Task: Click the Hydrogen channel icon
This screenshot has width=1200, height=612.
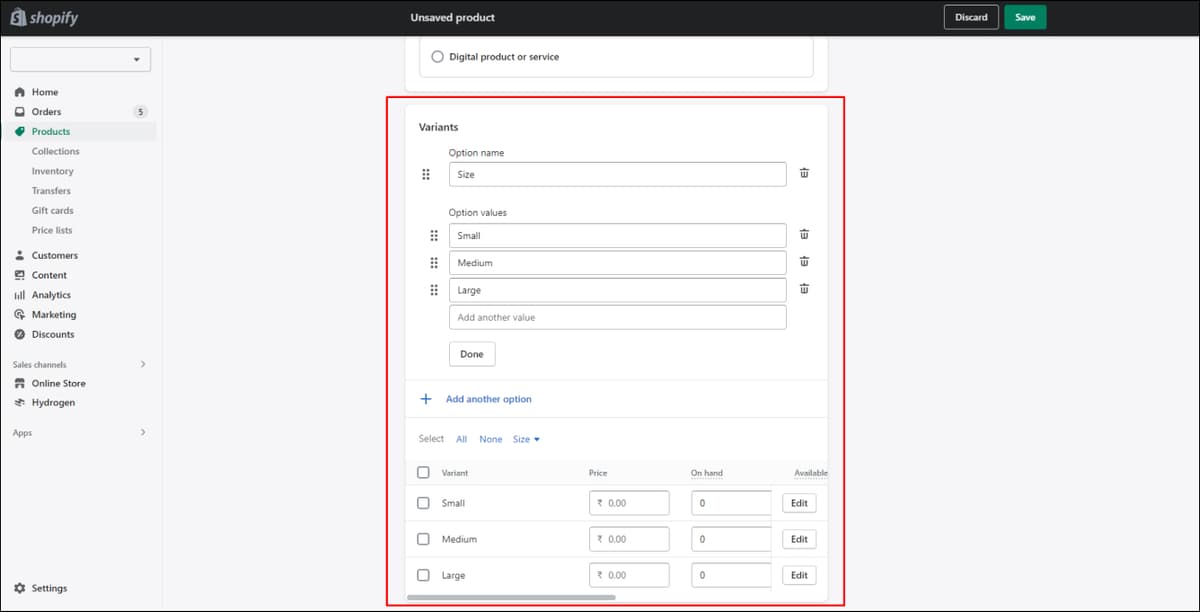Action: 19,402
